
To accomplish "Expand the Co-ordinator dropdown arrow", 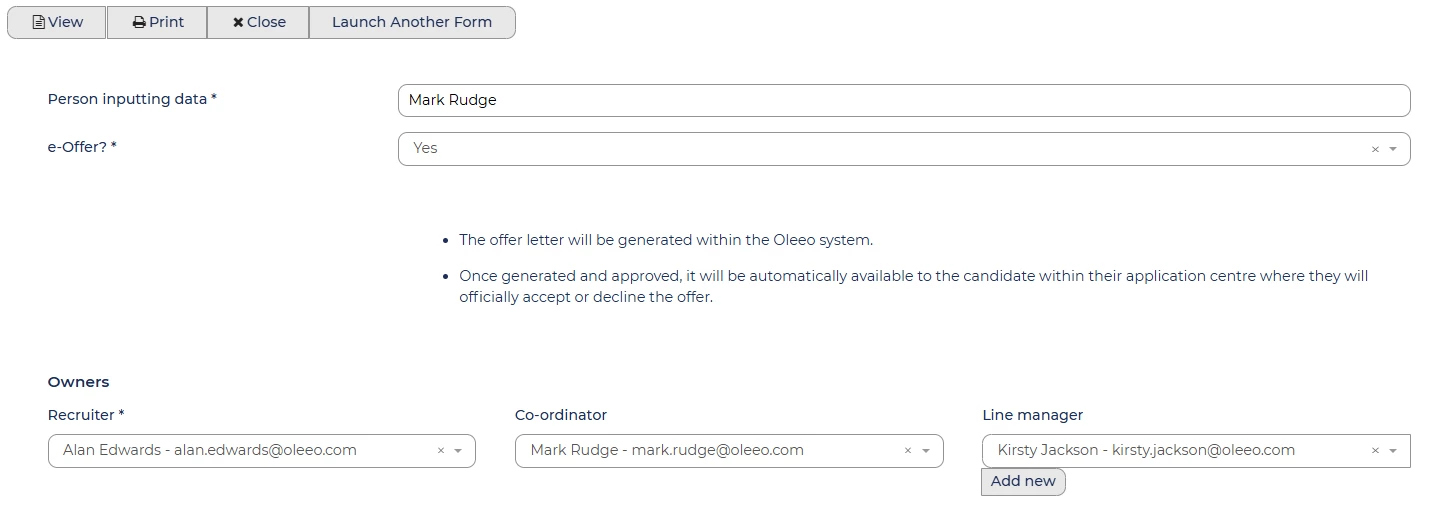I will point(926,451).
